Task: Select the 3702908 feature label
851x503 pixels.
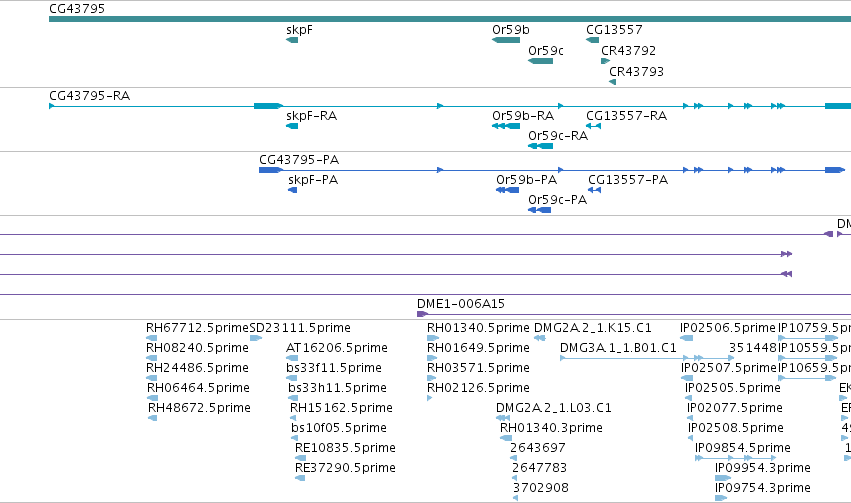Action: (541, 488)
